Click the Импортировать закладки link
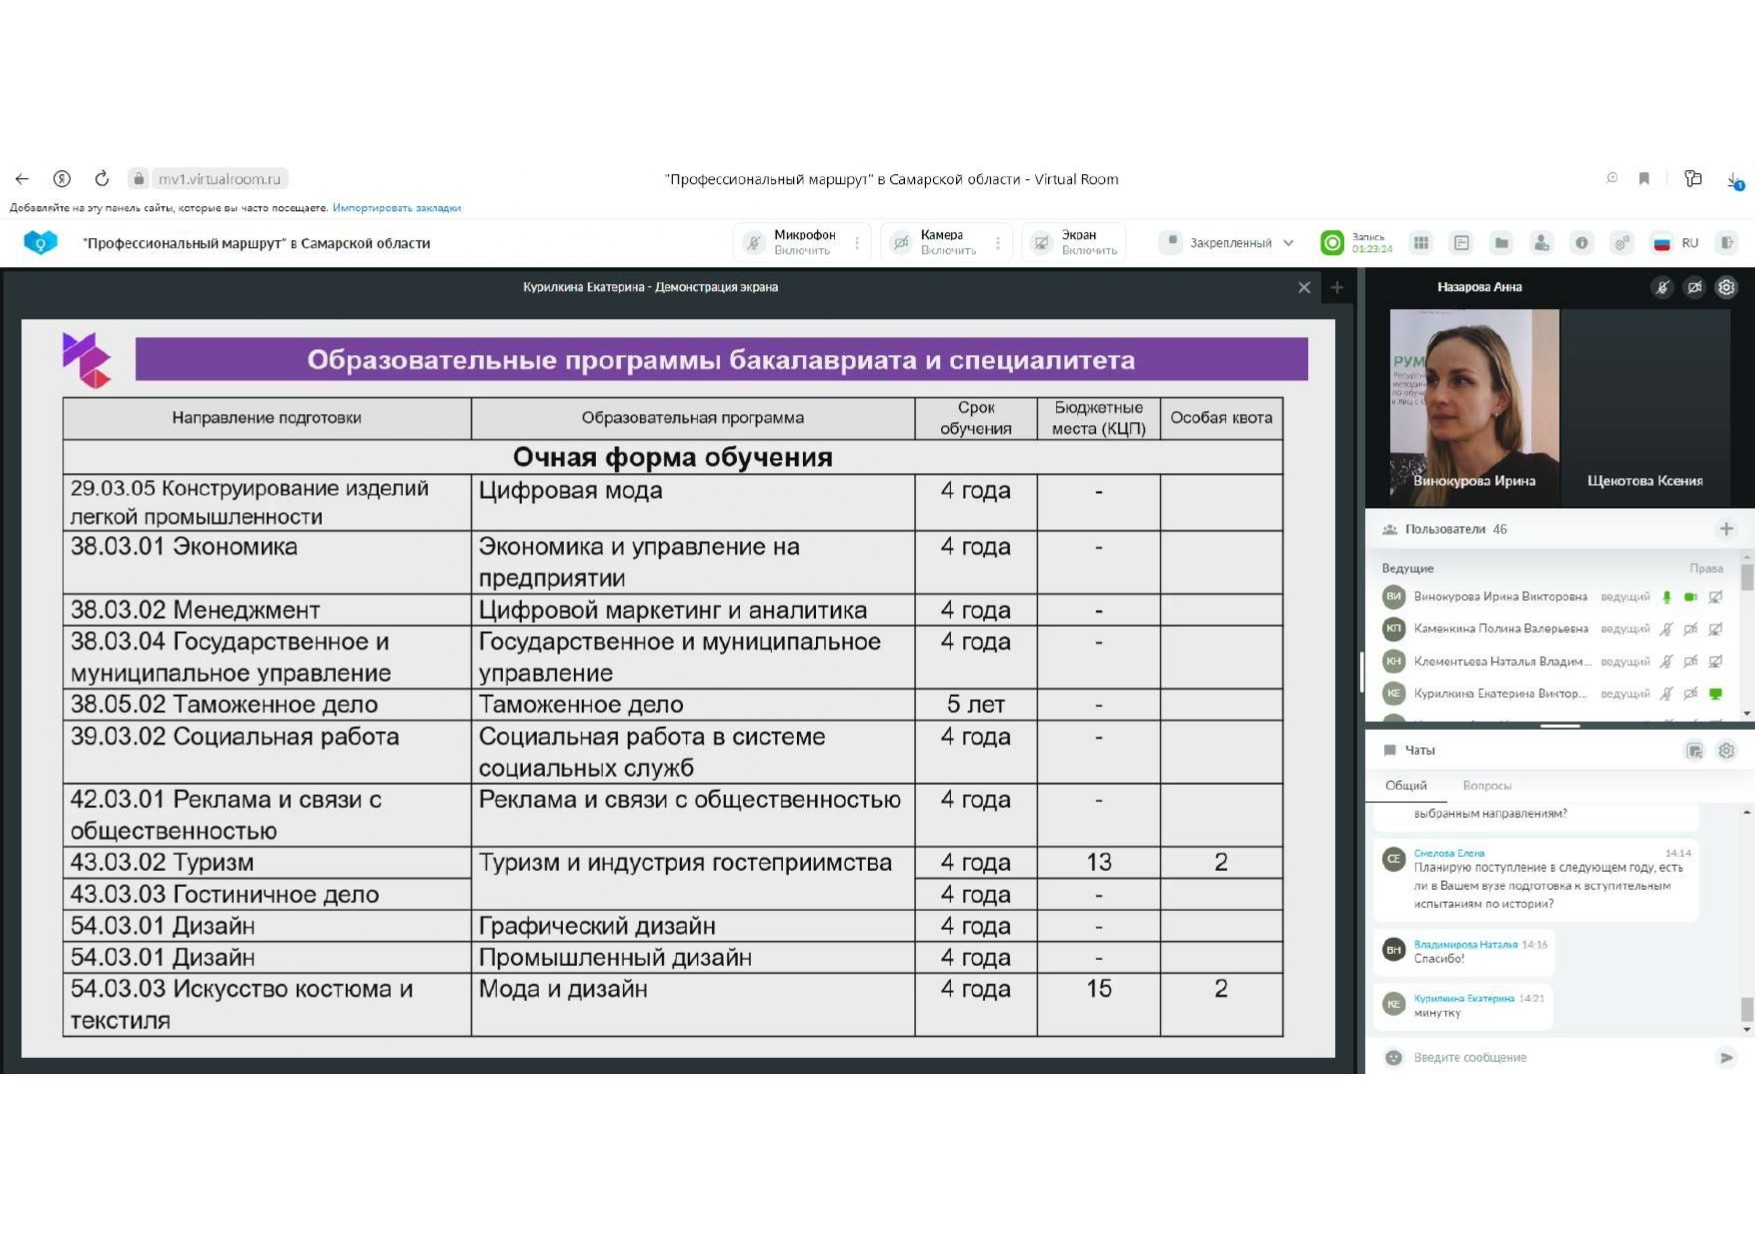Viewport: 1755px width, 1240px height. pos(396,208)
